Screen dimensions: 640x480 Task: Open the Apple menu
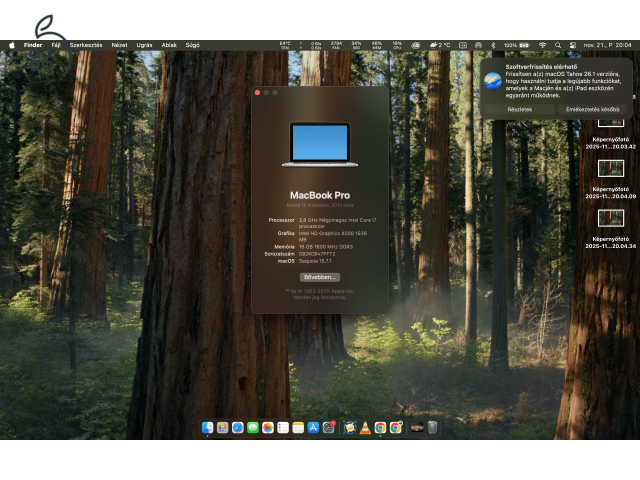click(12, 45)
